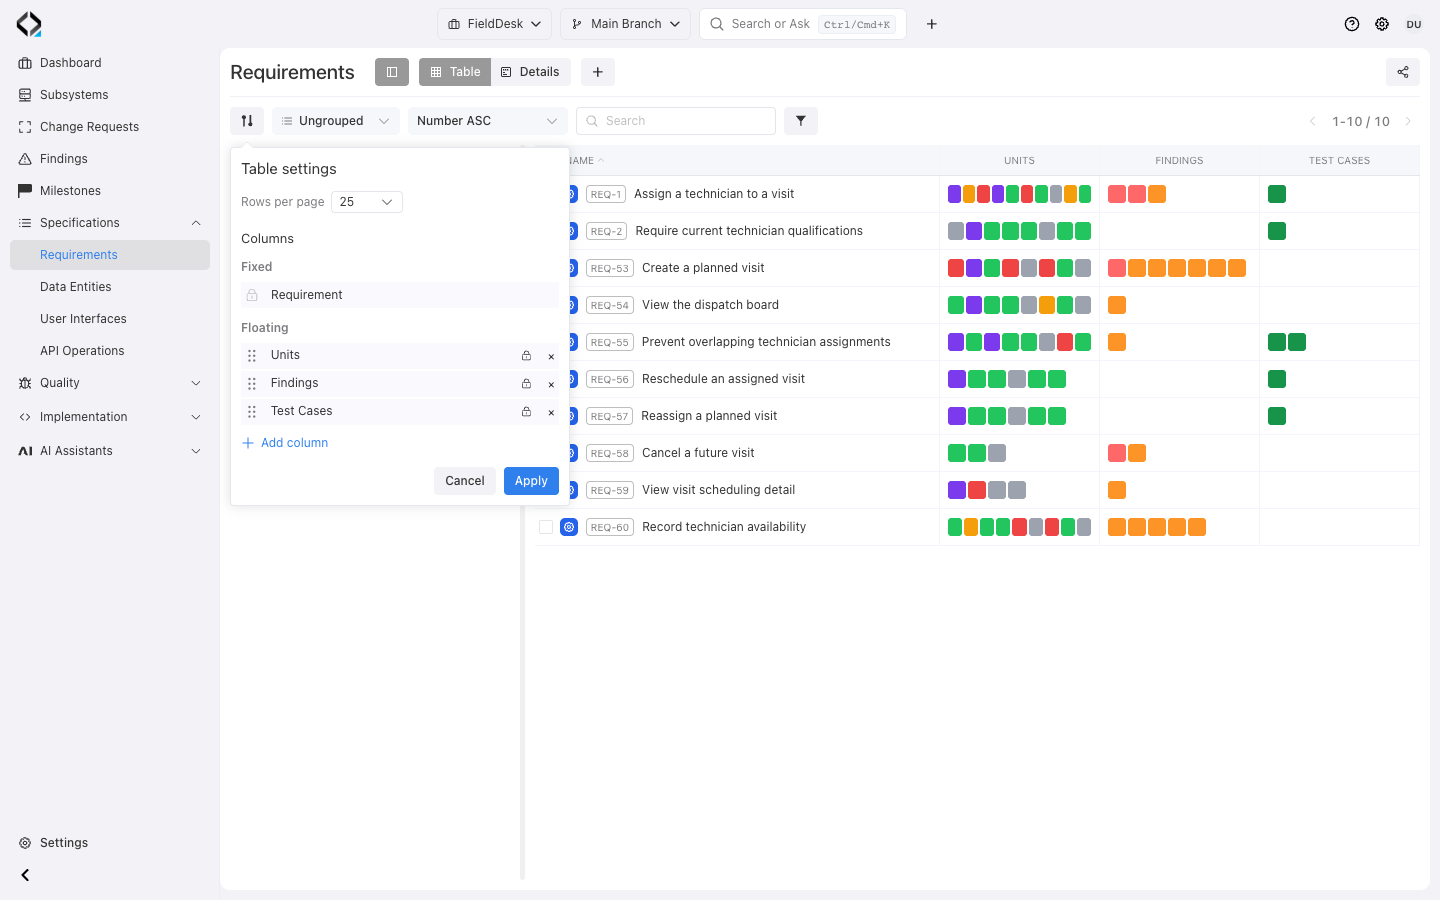Expand the Quality section

tap(110, 383)
